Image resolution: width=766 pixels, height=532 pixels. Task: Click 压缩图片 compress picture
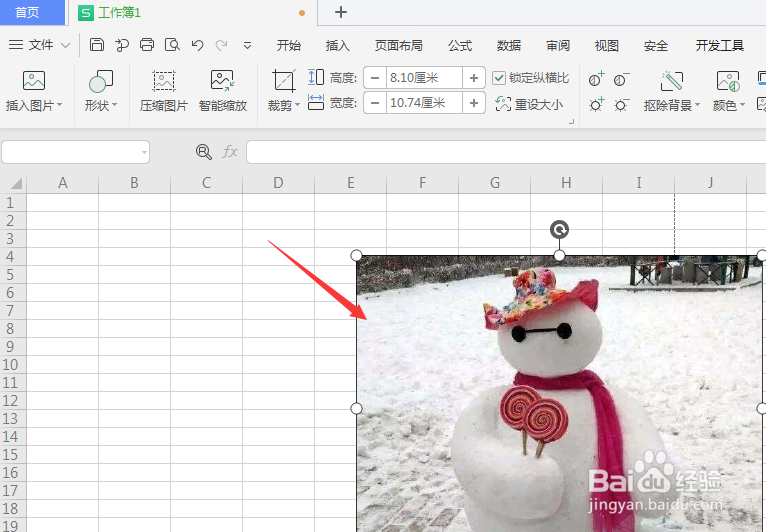click(164, 91)
